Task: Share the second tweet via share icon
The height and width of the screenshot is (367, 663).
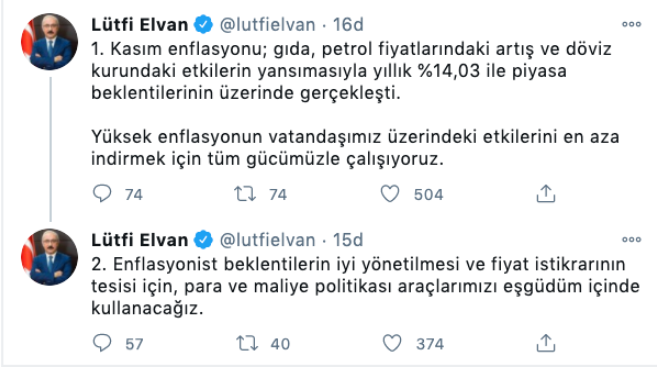Action: (x=545, y=343)
